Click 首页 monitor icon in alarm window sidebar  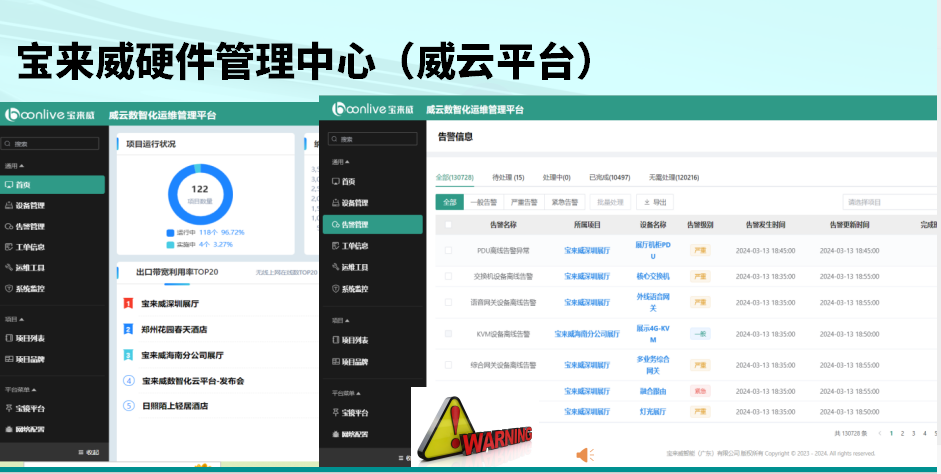(335, 181)
